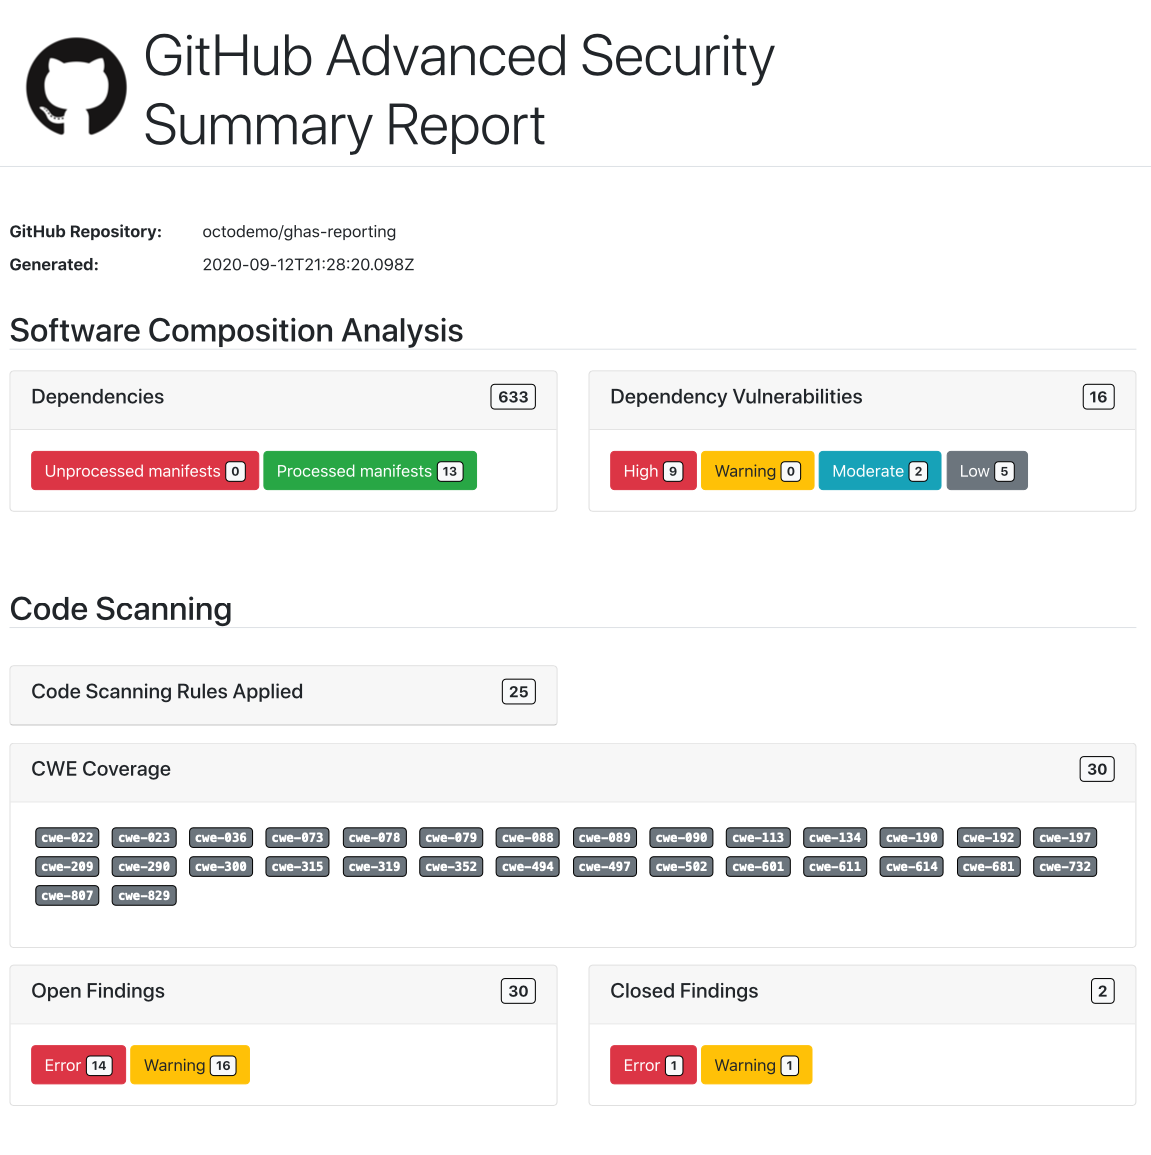Click the cwe-315 tag
This screenshot has height=1155, width=1151.
(x=298, y=866)
